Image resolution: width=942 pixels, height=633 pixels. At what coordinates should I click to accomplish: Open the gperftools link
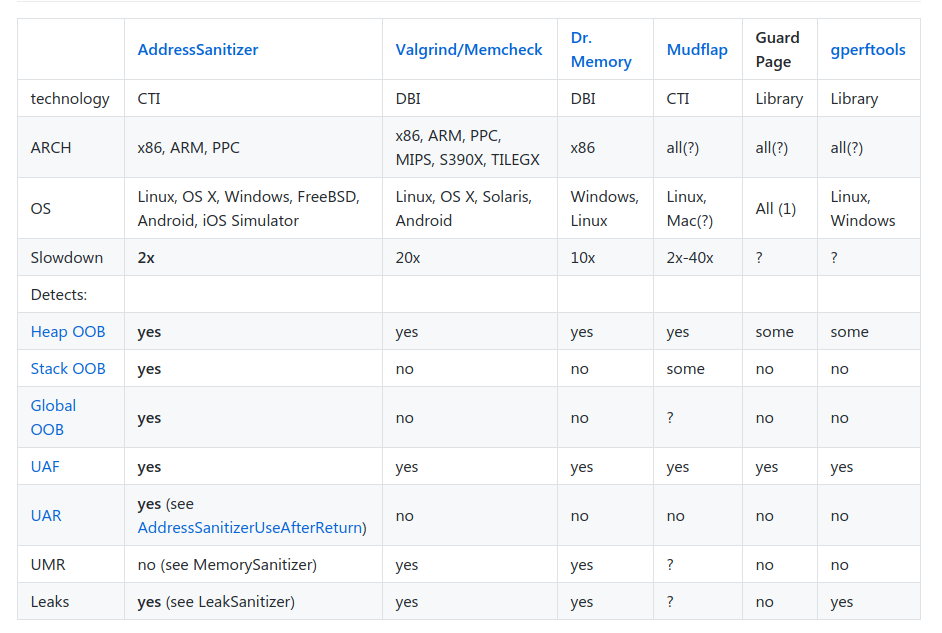pyautogui.click(x=868, y=50)
